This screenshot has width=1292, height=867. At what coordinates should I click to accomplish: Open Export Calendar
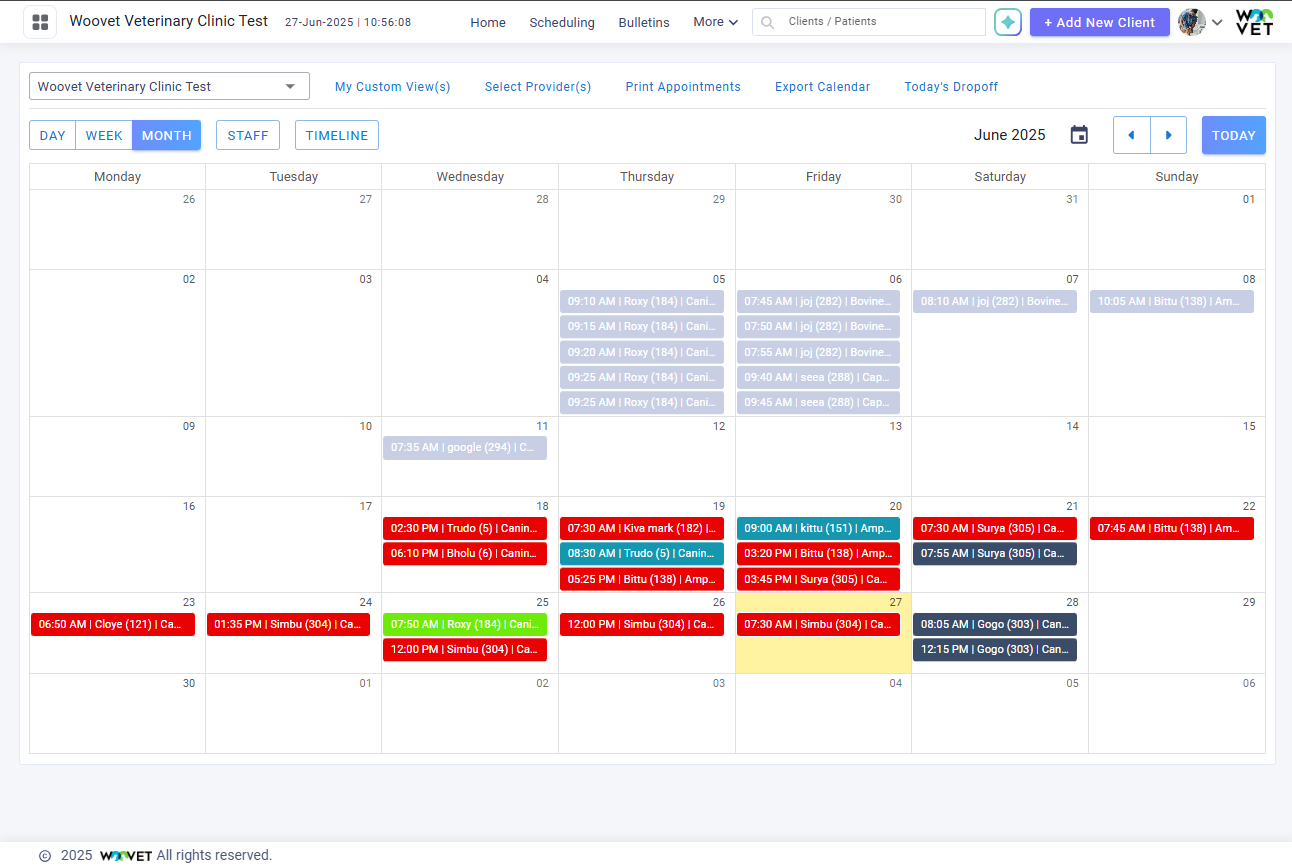click(822, 87)
